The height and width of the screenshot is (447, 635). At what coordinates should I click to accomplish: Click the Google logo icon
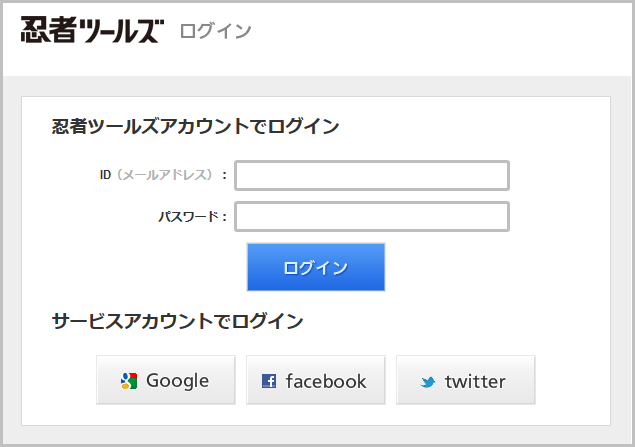(128, 381)
